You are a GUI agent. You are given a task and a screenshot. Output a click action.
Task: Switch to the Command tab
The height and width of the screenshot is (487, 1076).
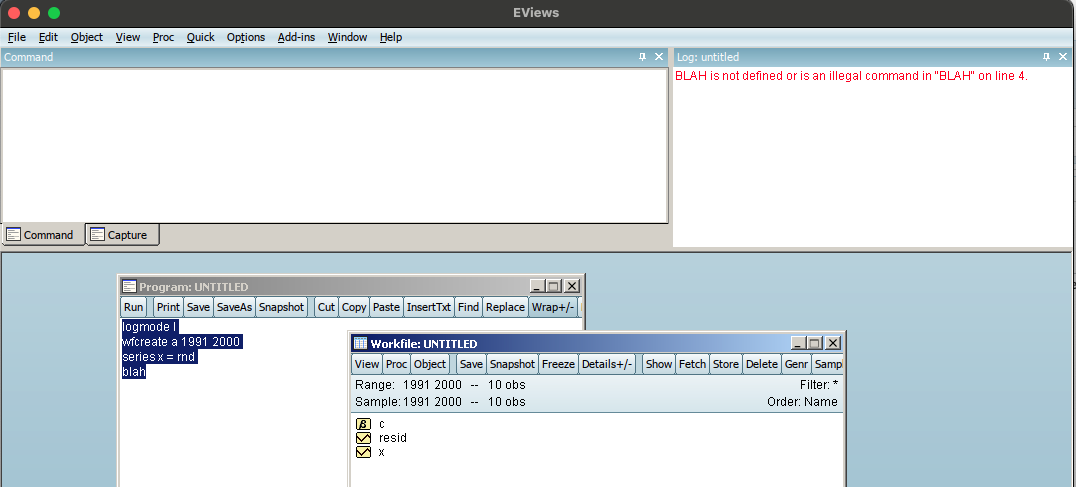click(43, 235)
